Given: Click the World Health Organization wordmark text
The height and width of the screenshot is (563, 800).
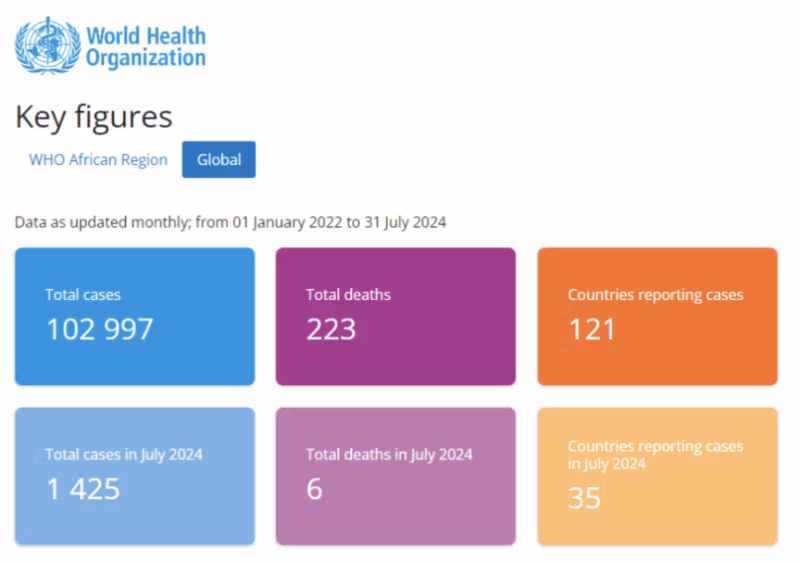Looking at the screenshot, I should (145, 47).
